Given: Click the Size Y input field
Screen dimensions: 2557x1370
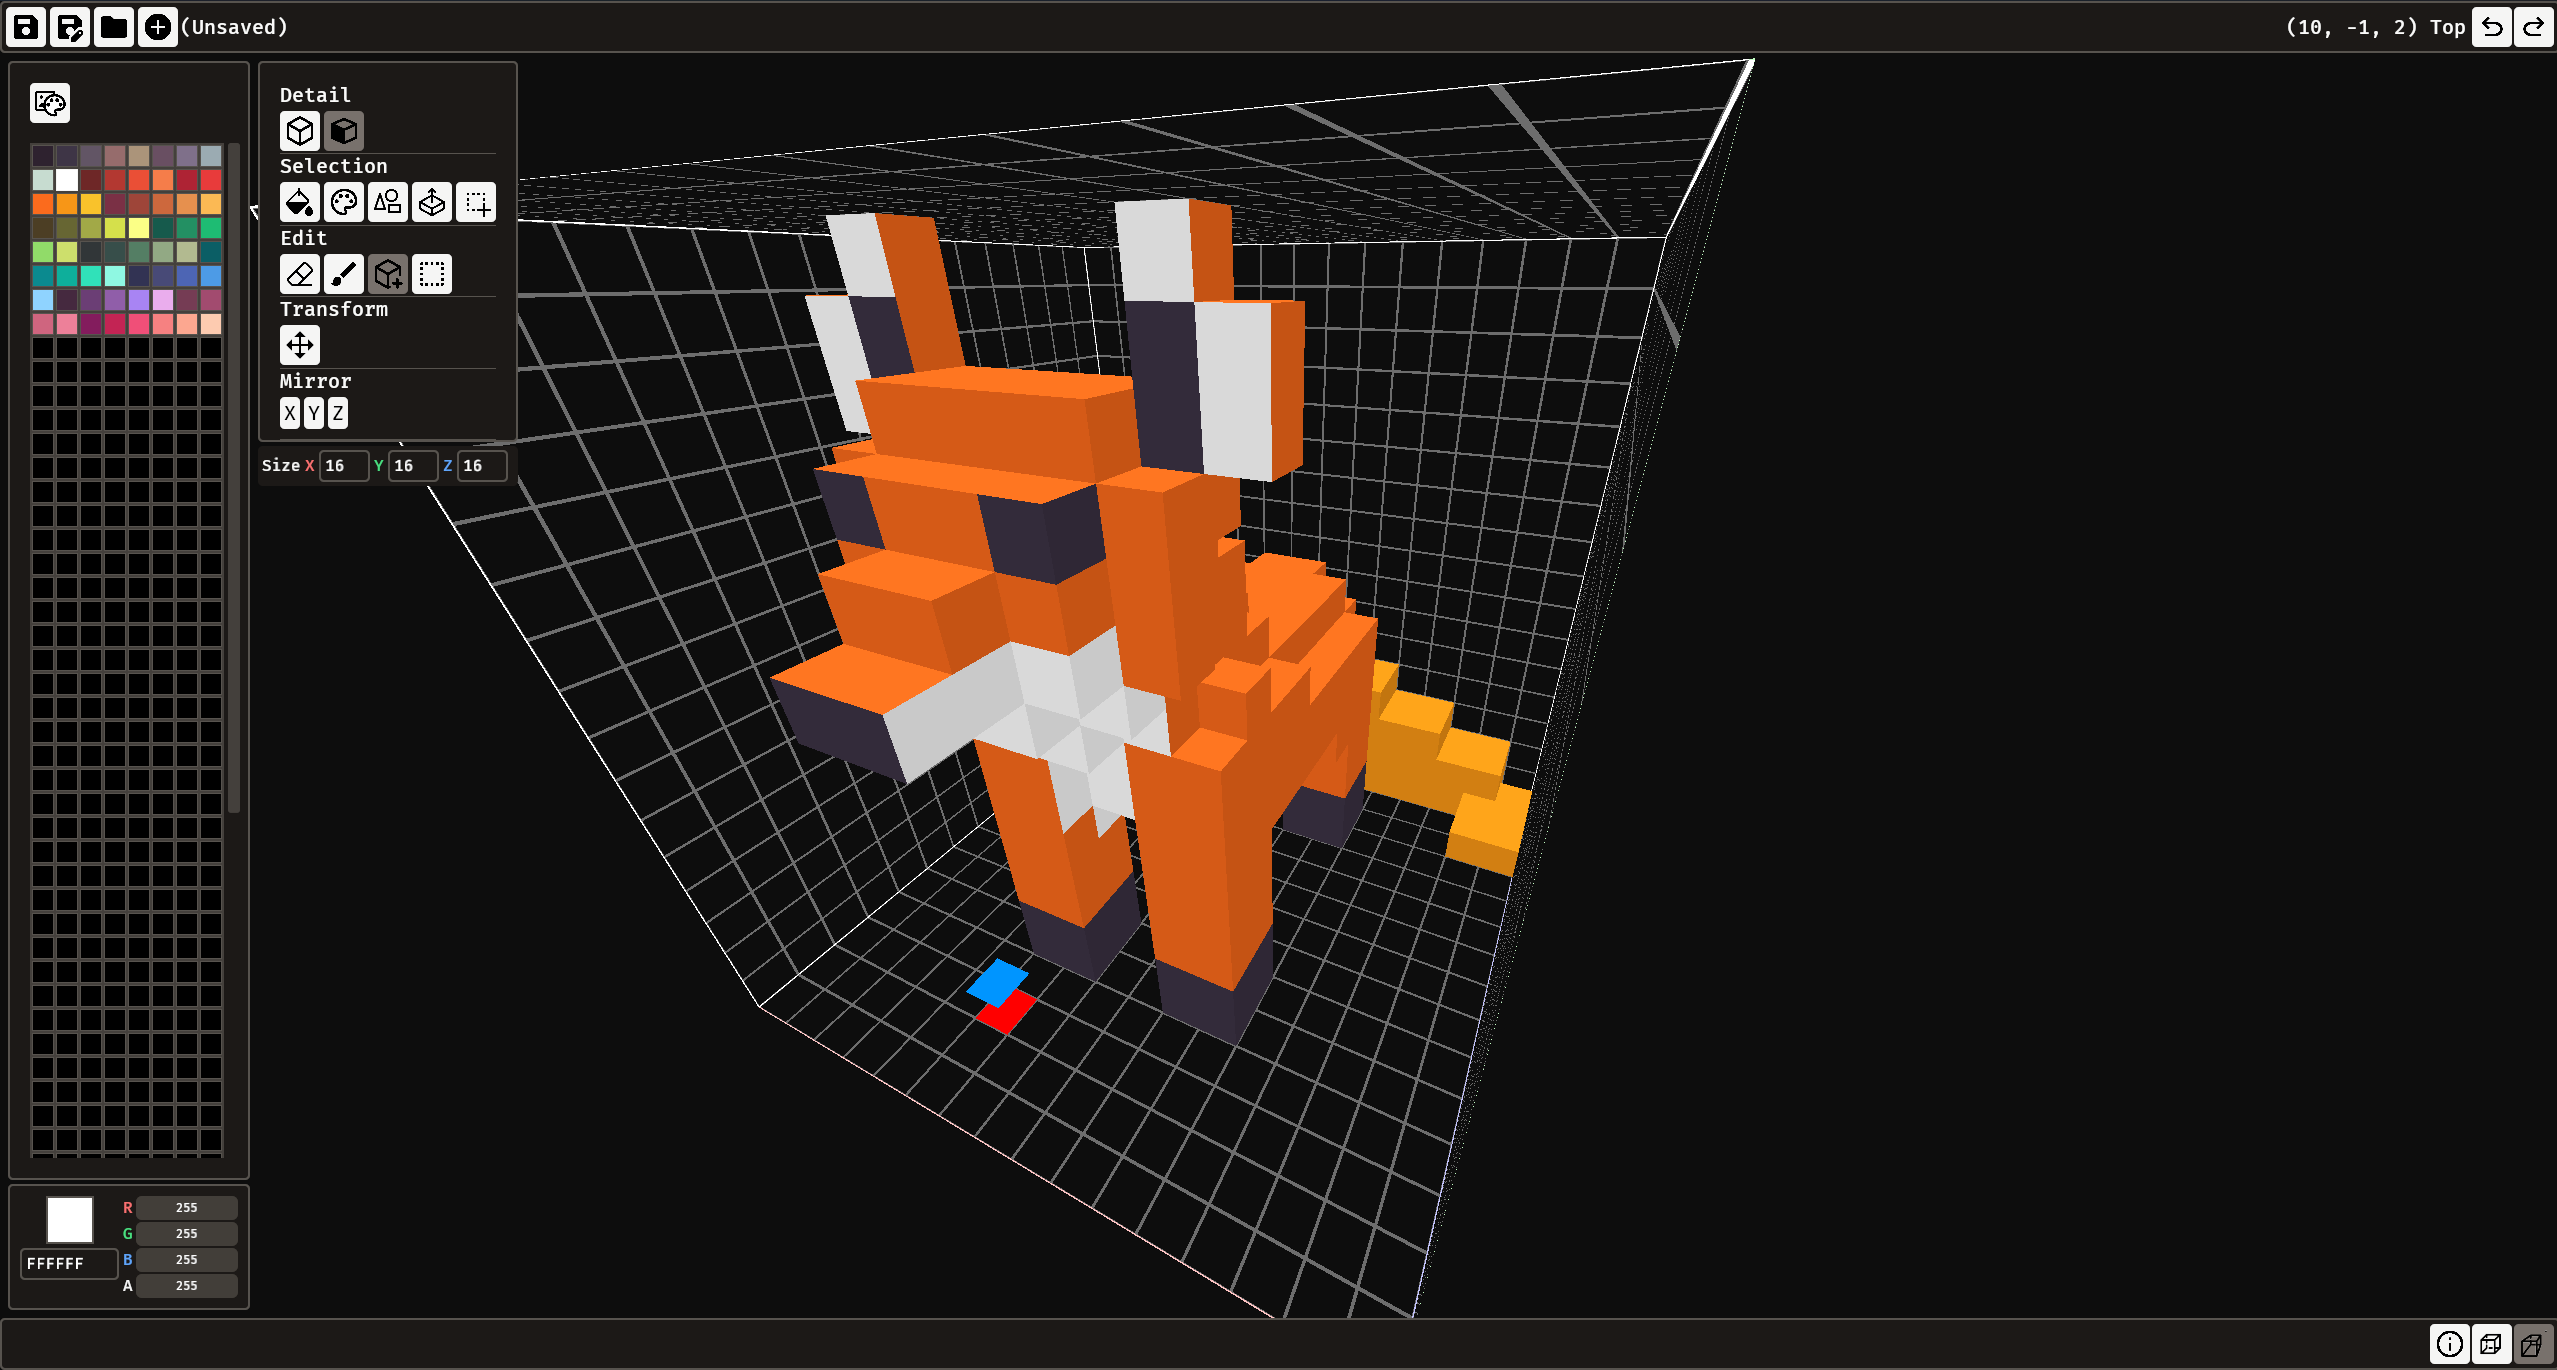Looking at the screenshot, I should tap(413, 466).
